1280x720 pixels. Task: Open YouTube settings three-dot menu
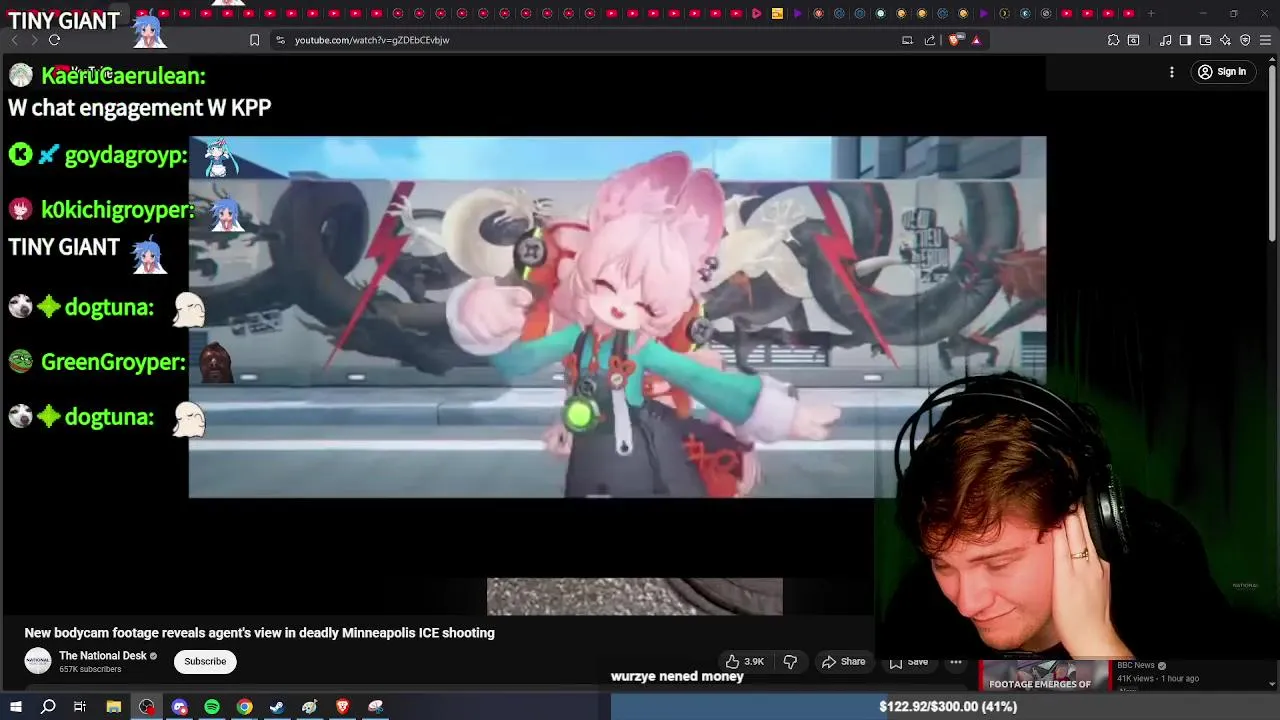[1171, 72]
